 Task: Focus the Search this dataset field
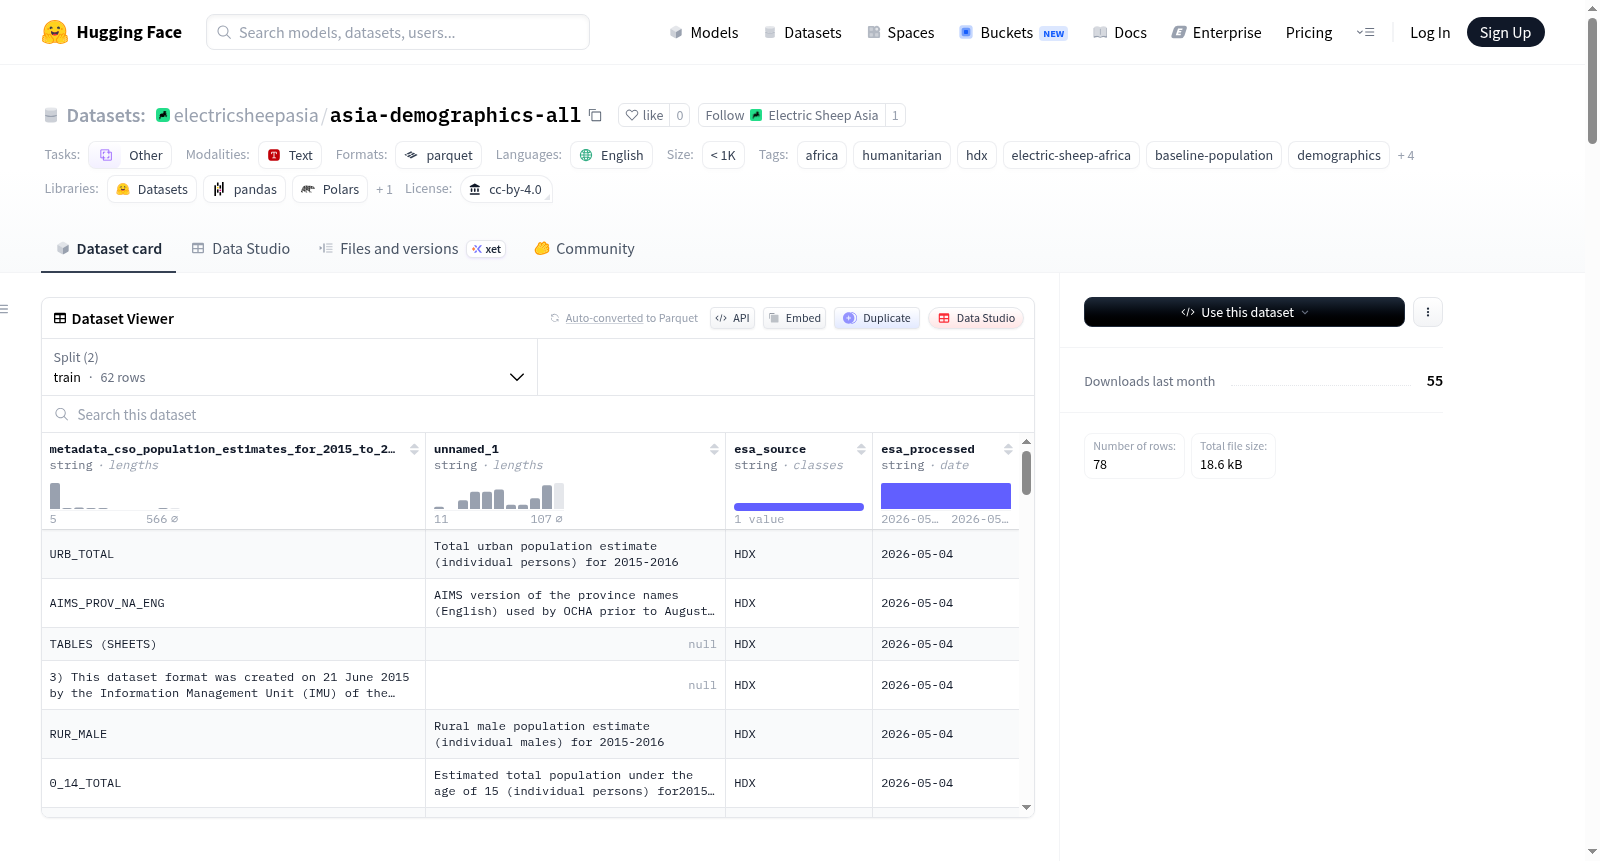coord(538,414)
